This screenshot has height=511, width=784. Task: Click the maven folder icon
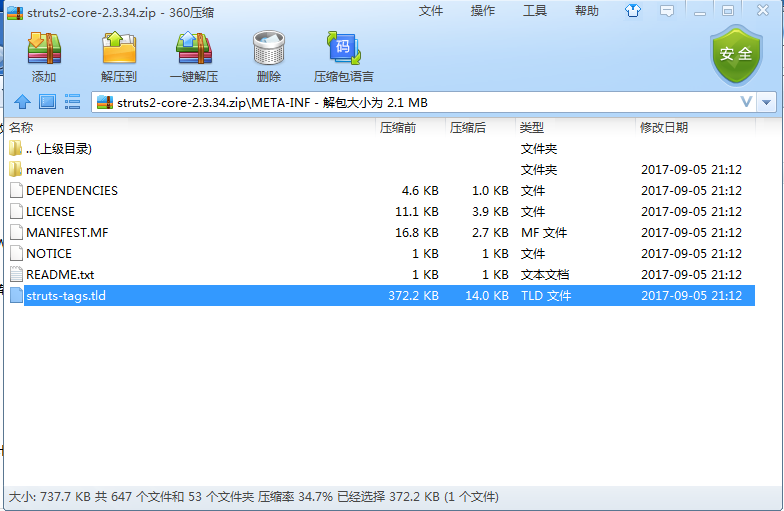(x=16, y=170)
